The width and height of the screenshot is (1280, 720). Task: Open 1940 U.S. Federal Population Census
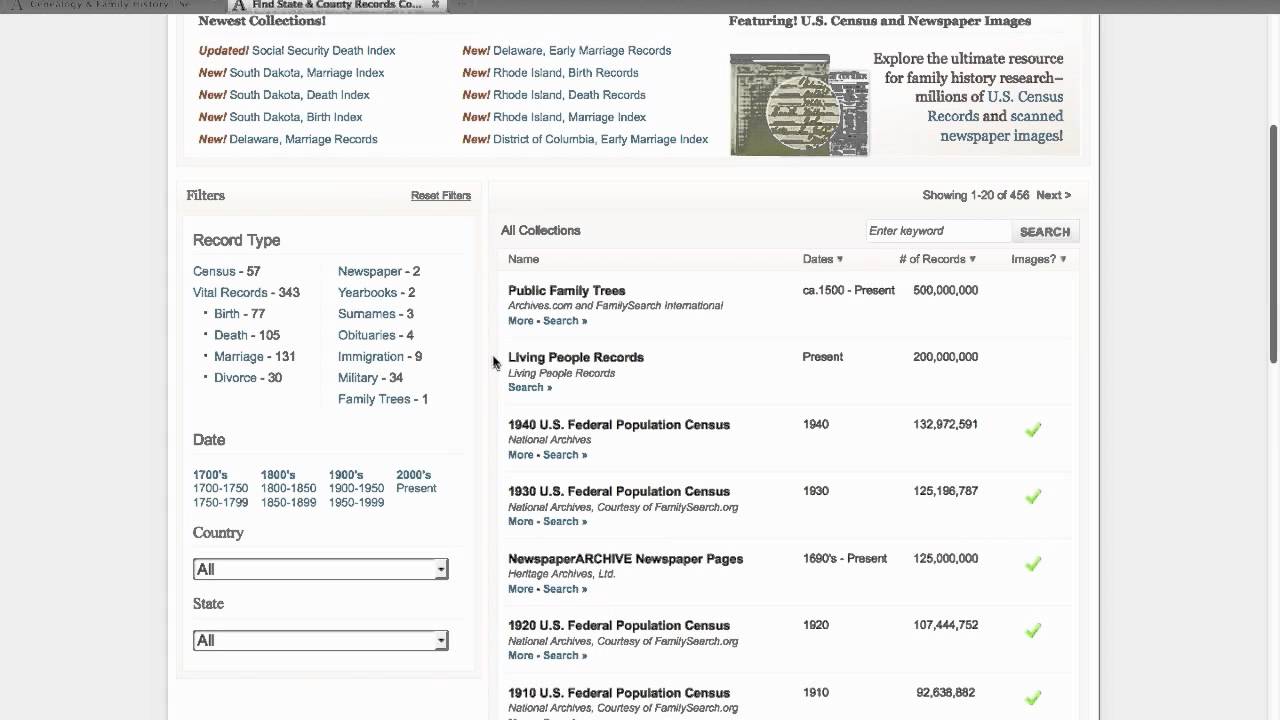tap(619, 425)
